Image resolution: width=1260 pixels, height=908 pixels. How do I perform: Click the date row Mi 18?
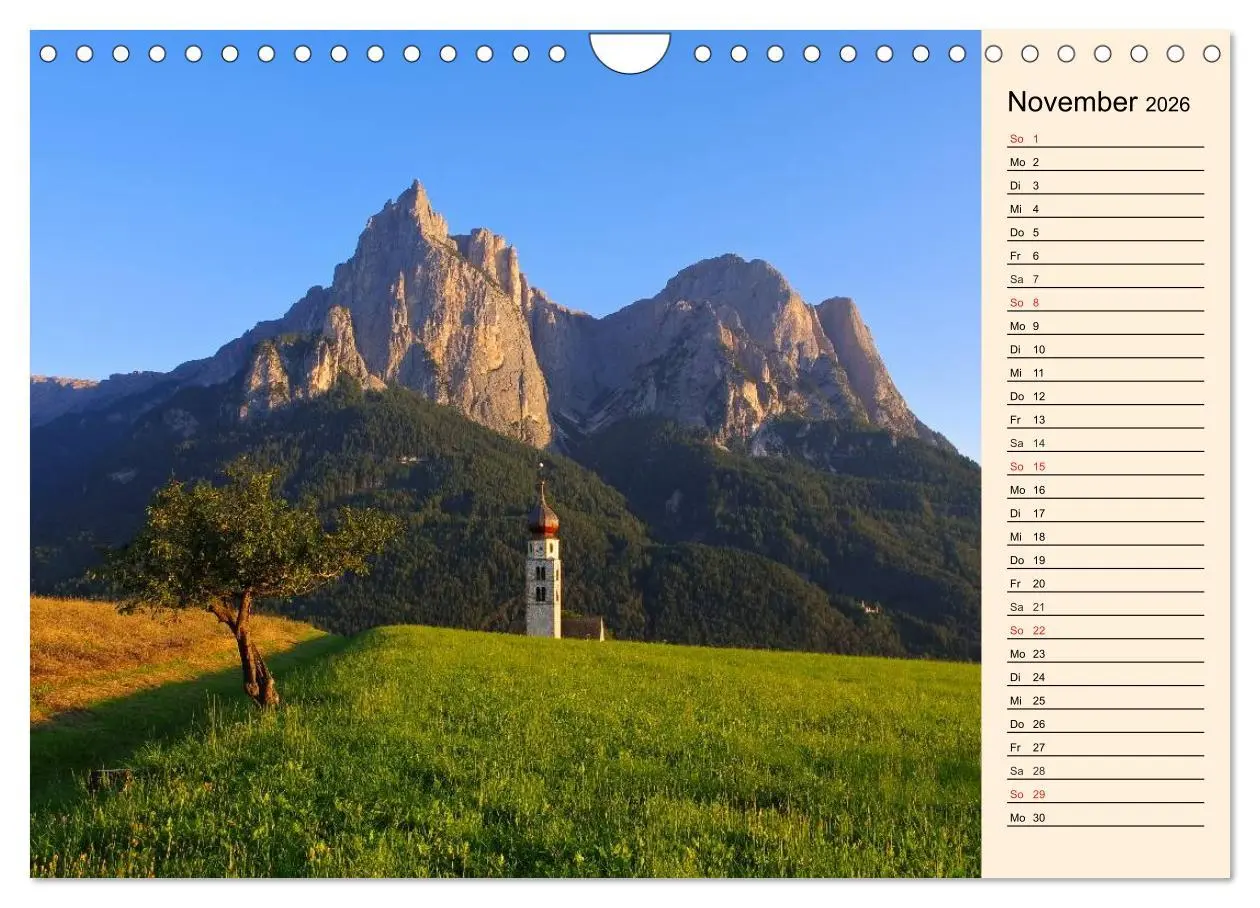click(x=1025, y=536)
